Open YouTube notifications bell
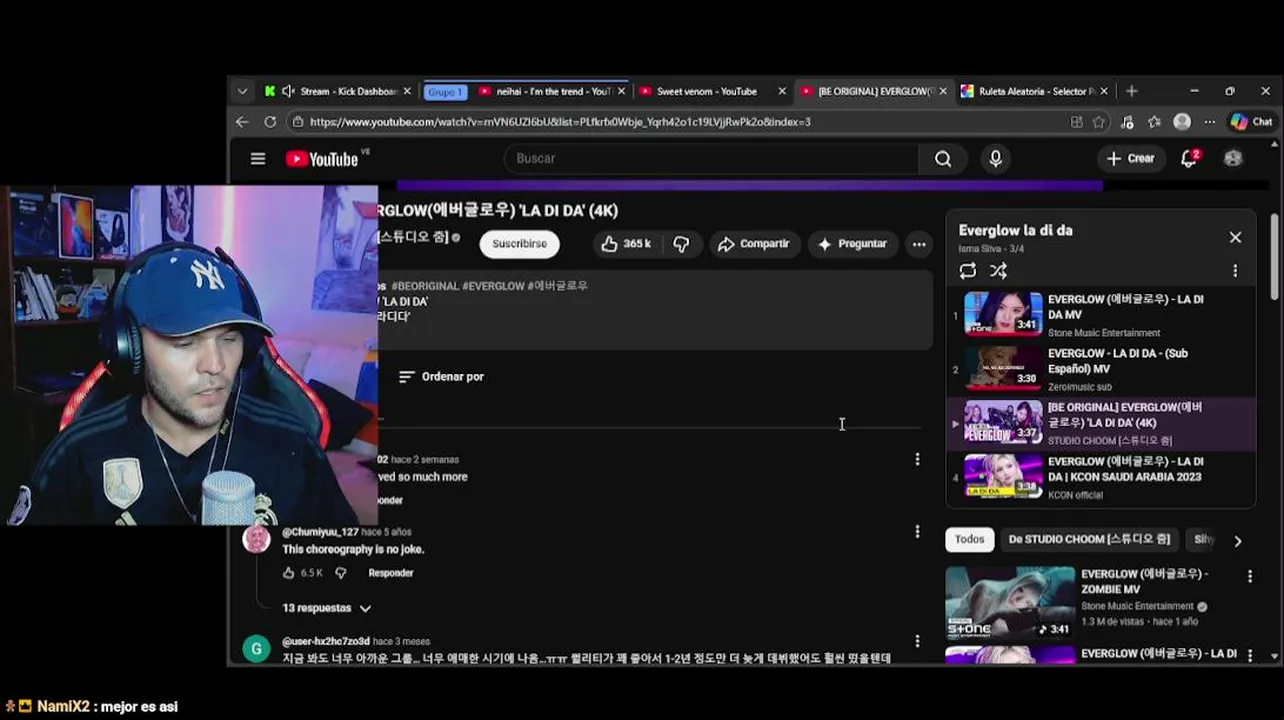1284x720 pixels. [1189, 158]
